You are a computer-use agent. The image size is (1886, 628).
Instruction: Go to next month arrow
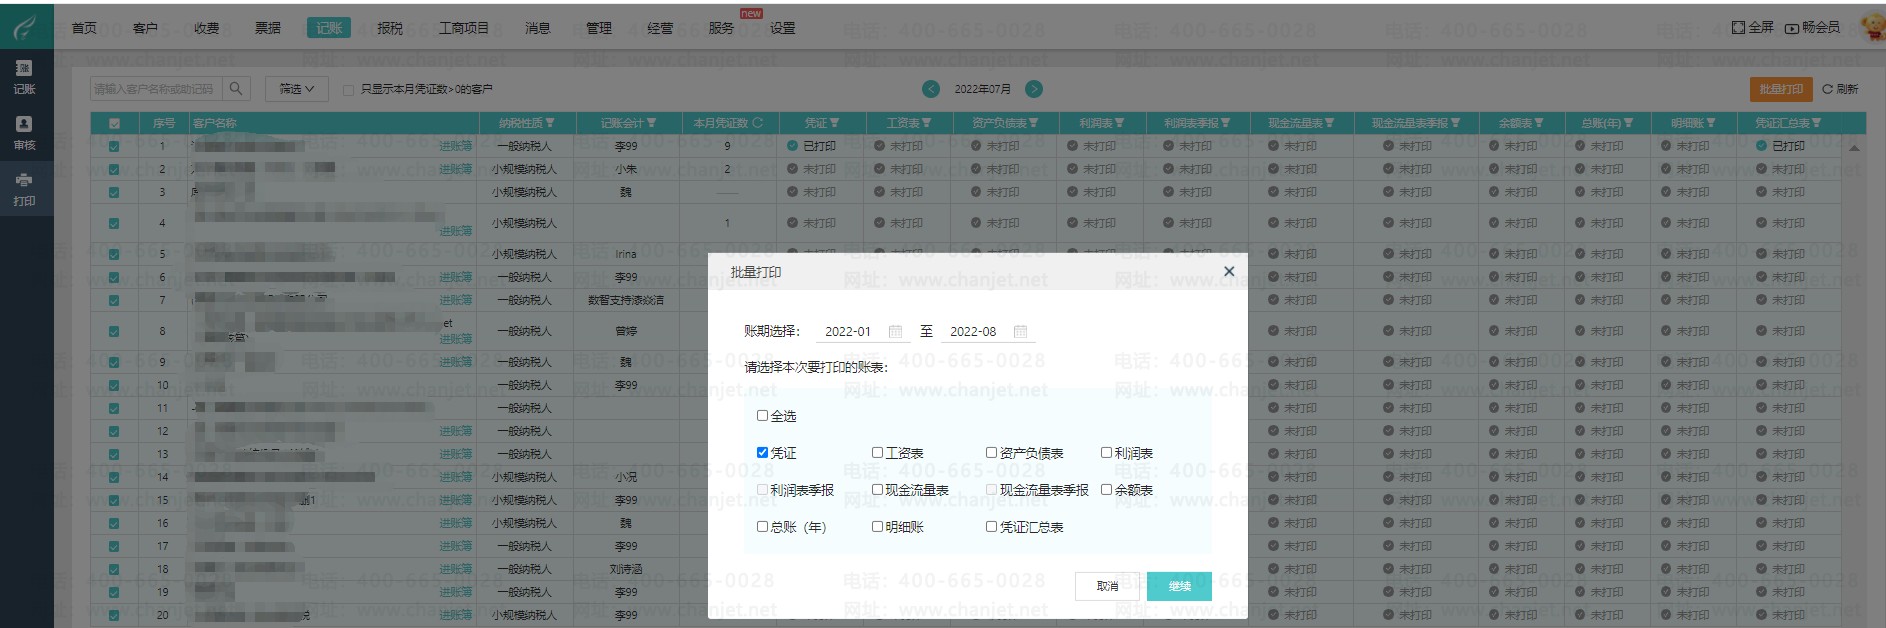point(1034,89)
